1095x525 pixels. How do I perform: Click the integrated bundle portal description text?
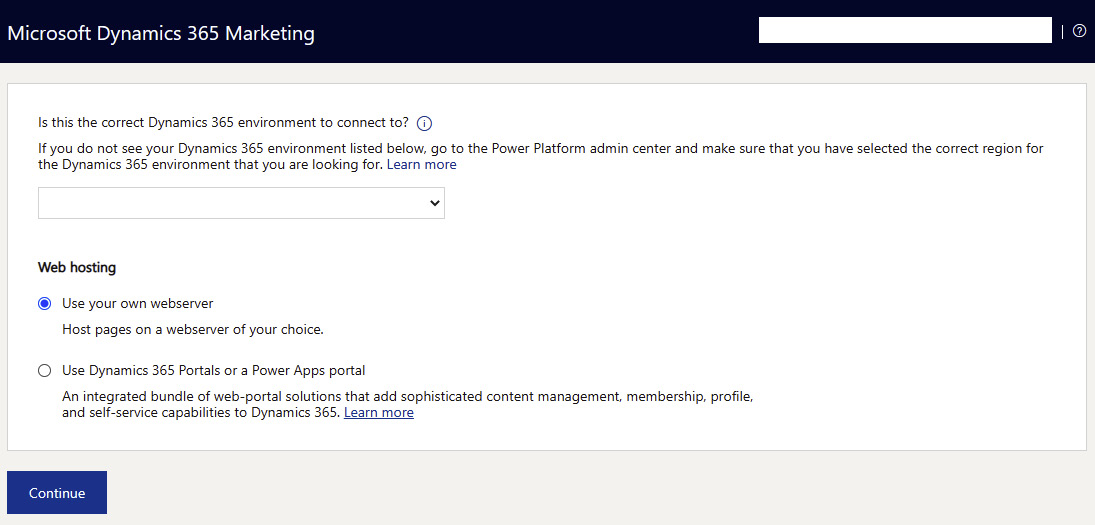(x=408, y=405)
